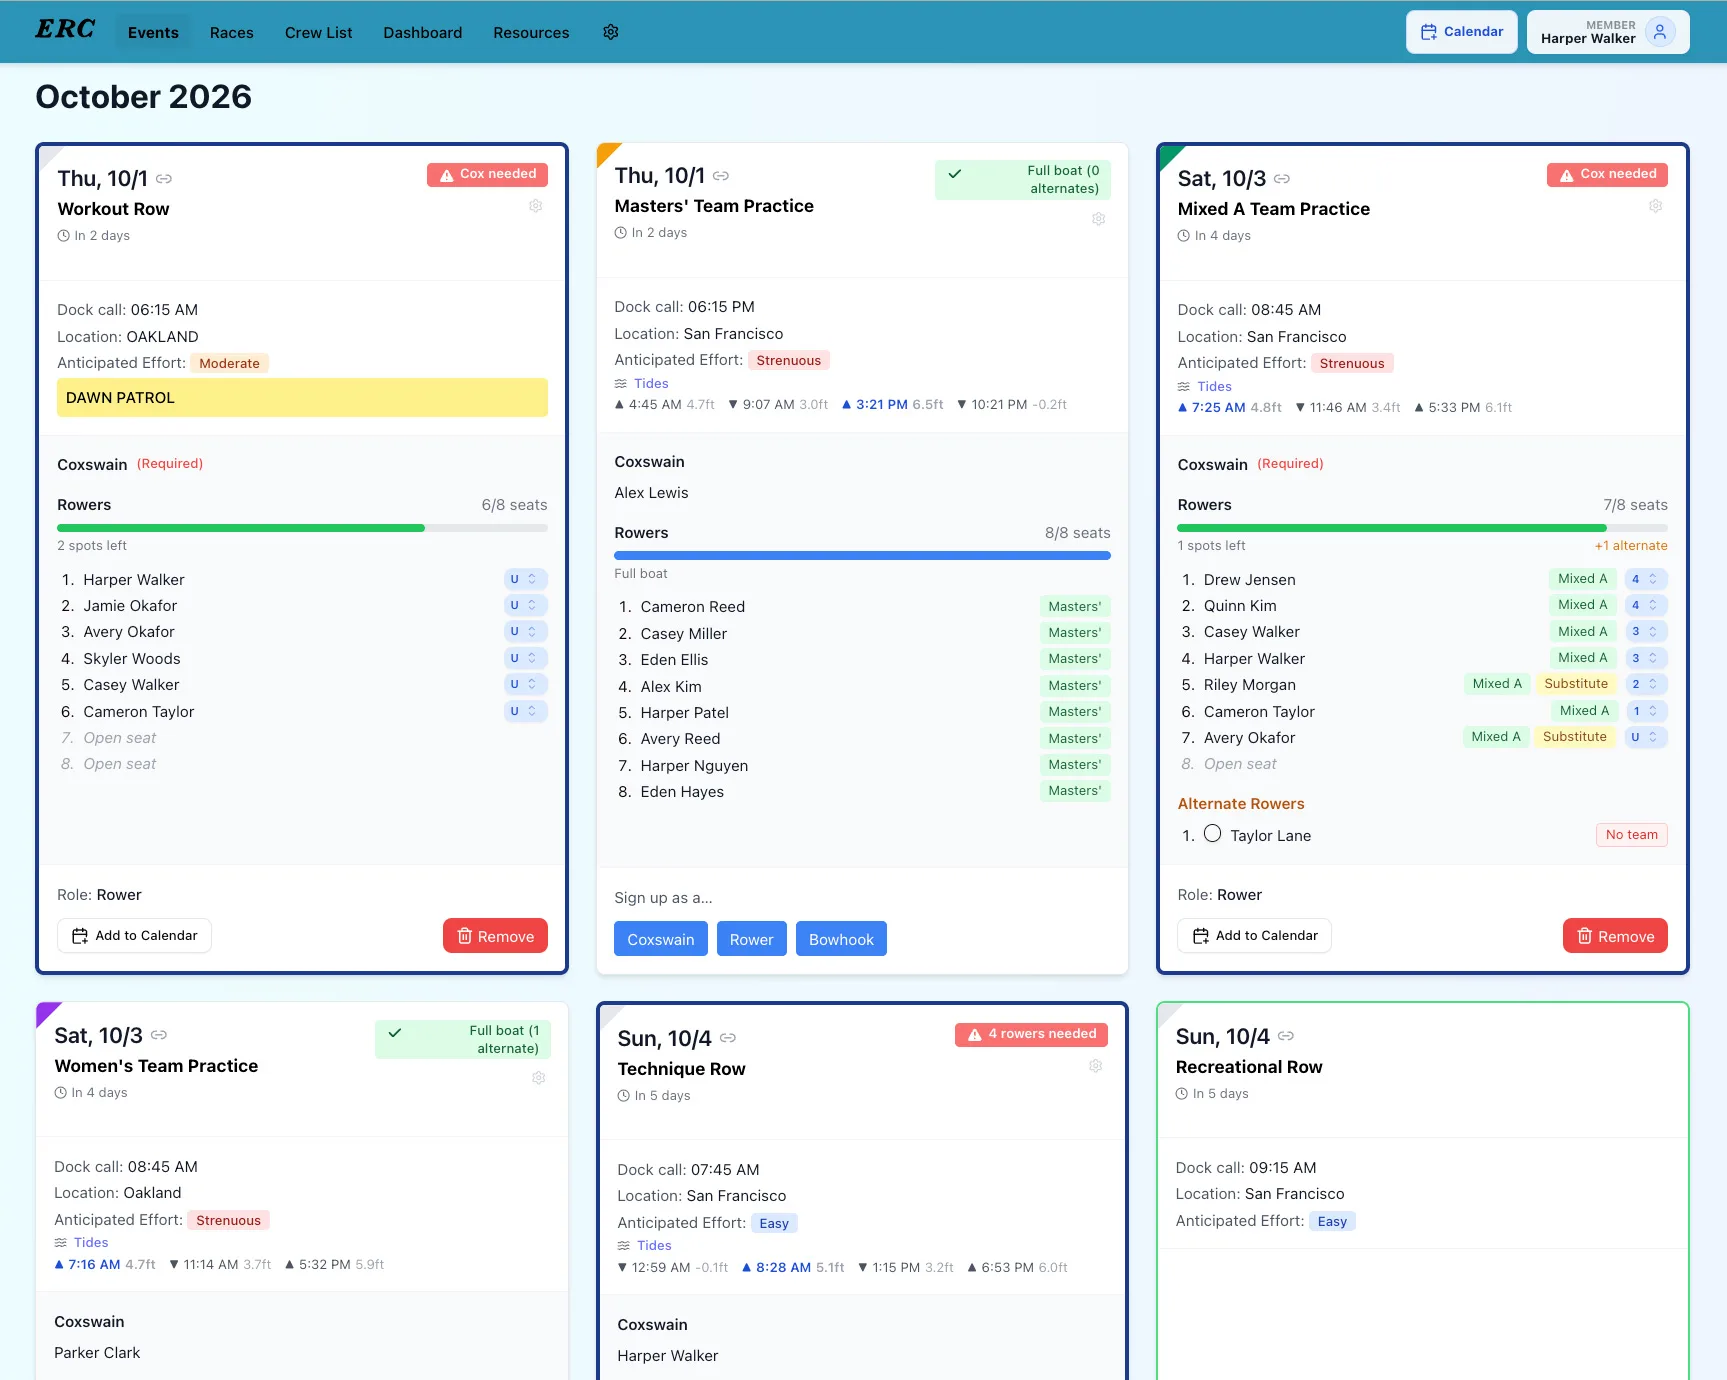Open seat selector for Casey Walker in Mixed A

1645,632
